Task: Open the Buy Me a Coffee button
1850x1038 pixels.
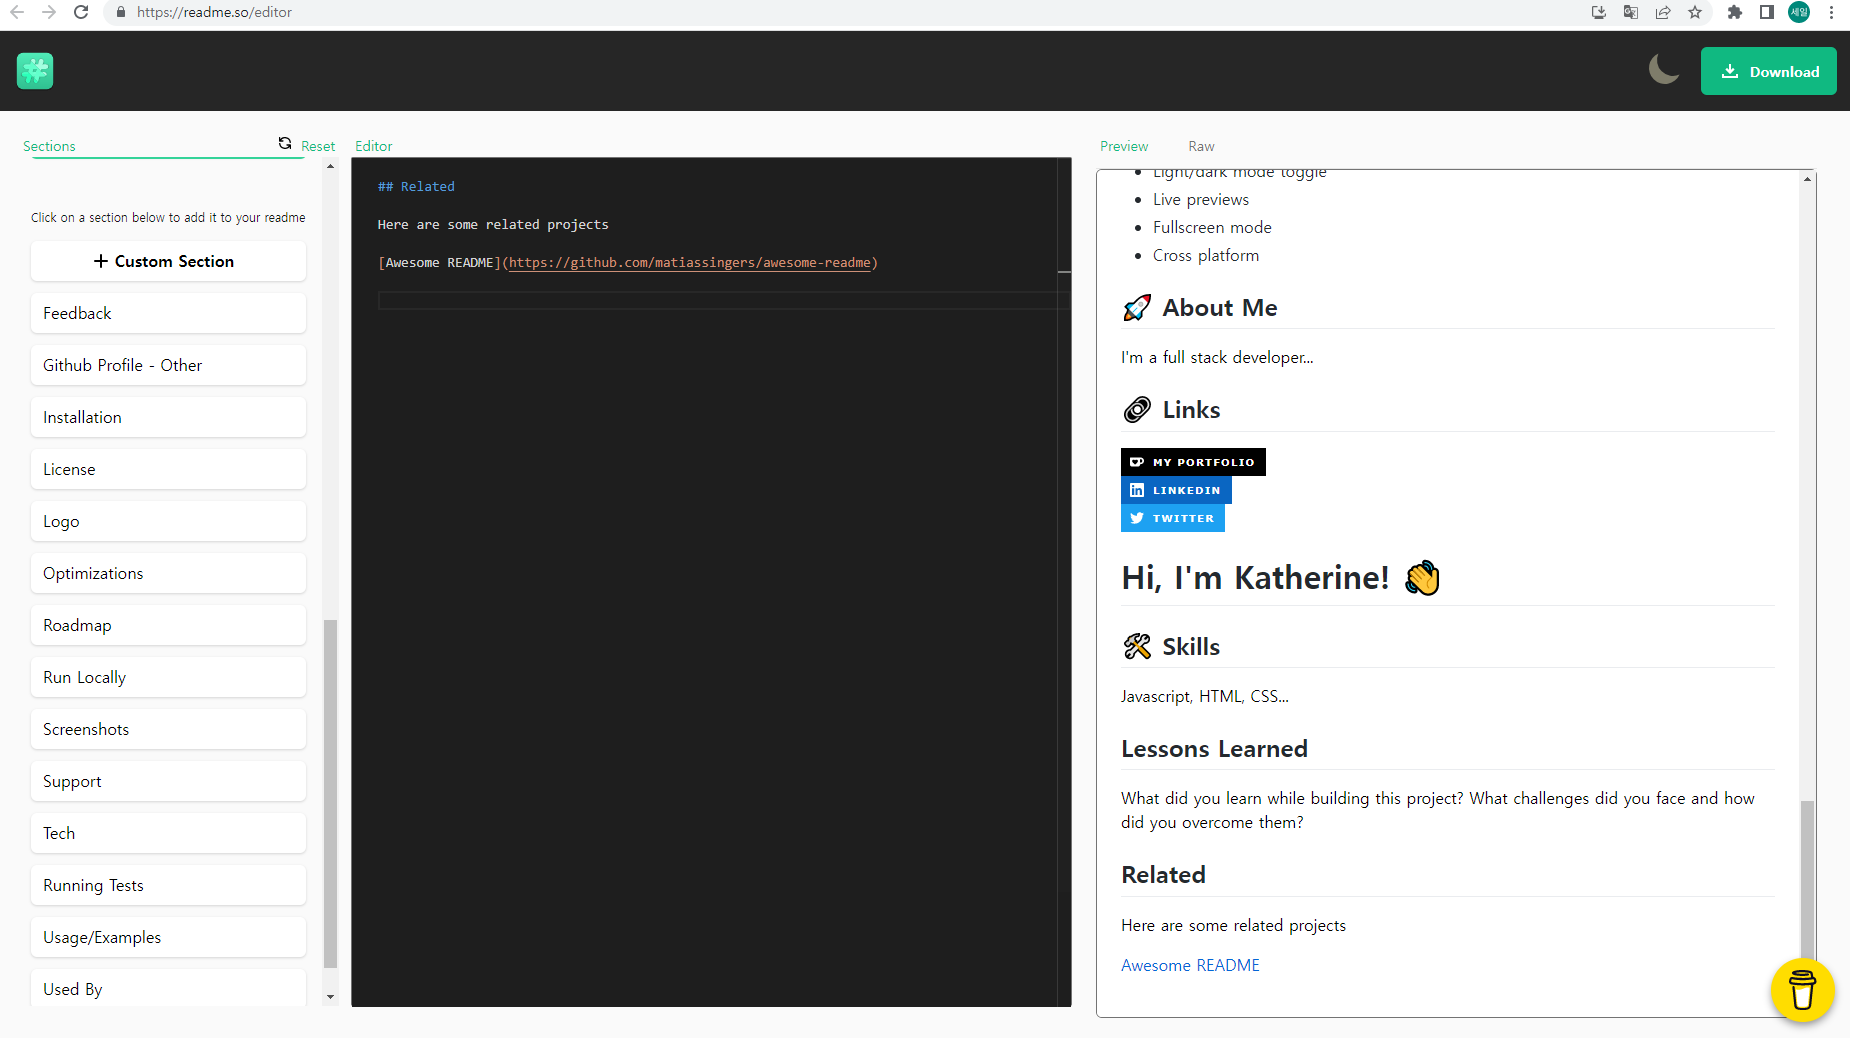Action: coord(1802,990)
